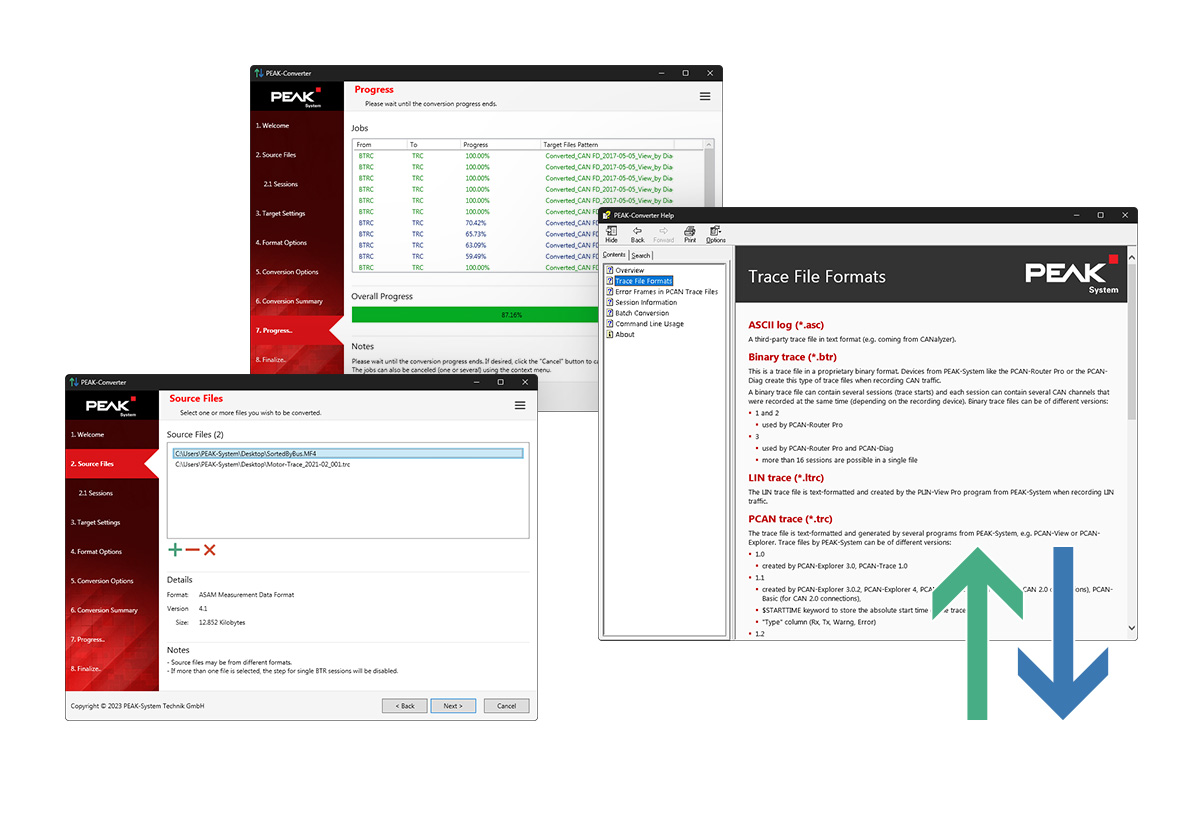
Task: Open the Batch Conversion help topic
Action: (642, 313)
